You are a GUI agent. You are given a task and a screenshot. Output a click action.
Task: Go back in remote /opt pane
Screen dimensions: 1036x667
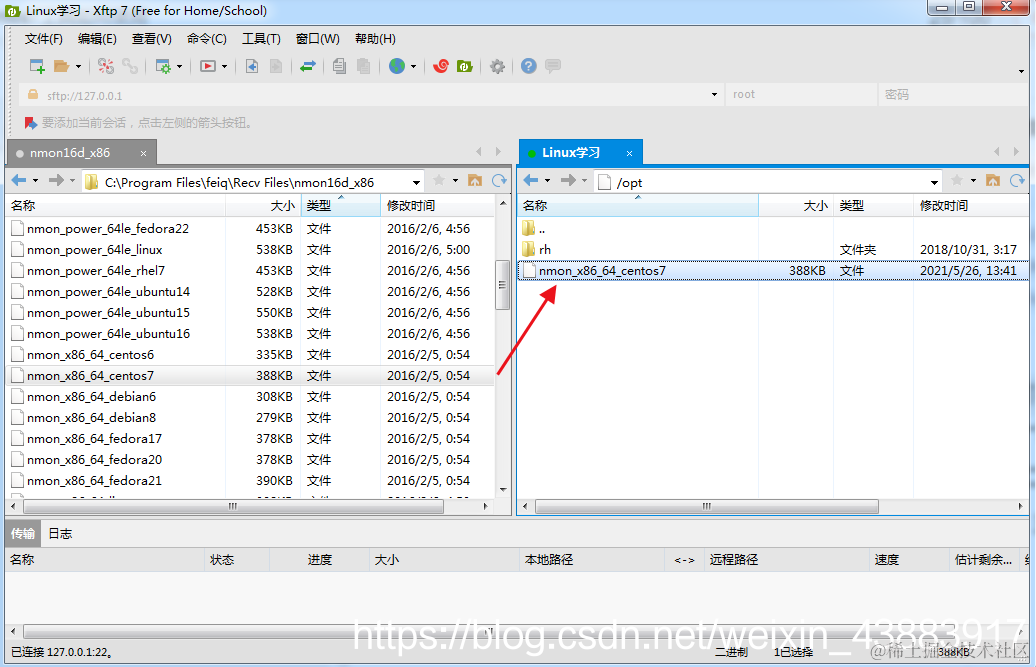click(531, 180)
